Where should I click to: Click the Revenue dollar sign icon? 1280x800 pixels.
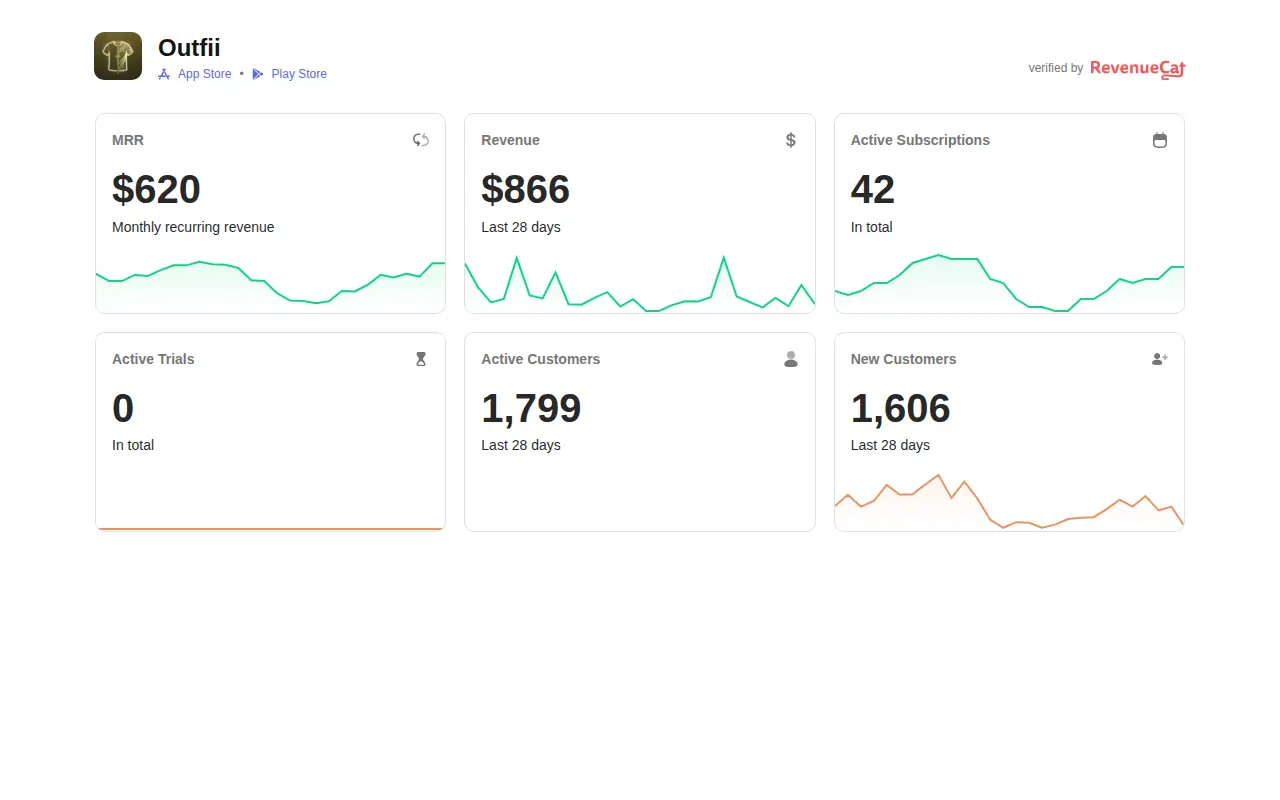791,140
